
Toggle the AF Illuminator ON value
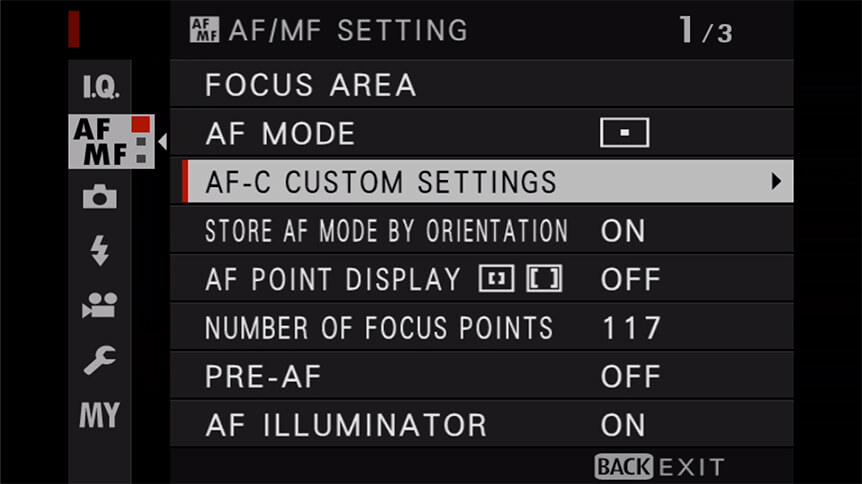pos(623,425)
